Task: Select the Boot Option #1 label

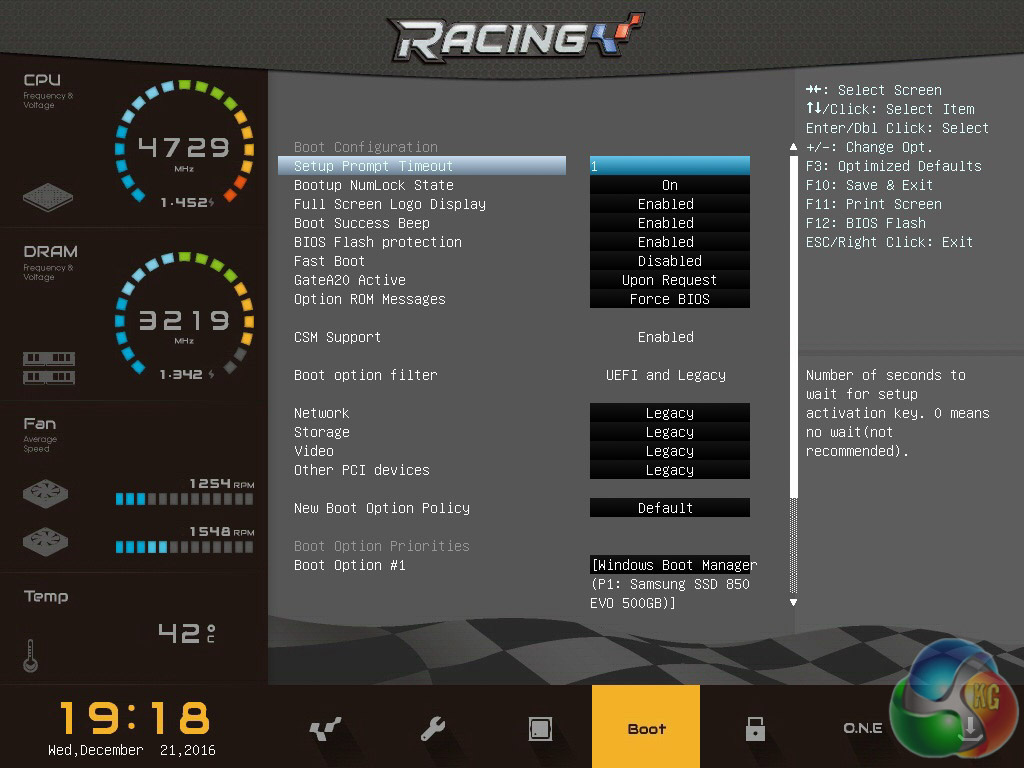Action: click(x=349, y=565)
